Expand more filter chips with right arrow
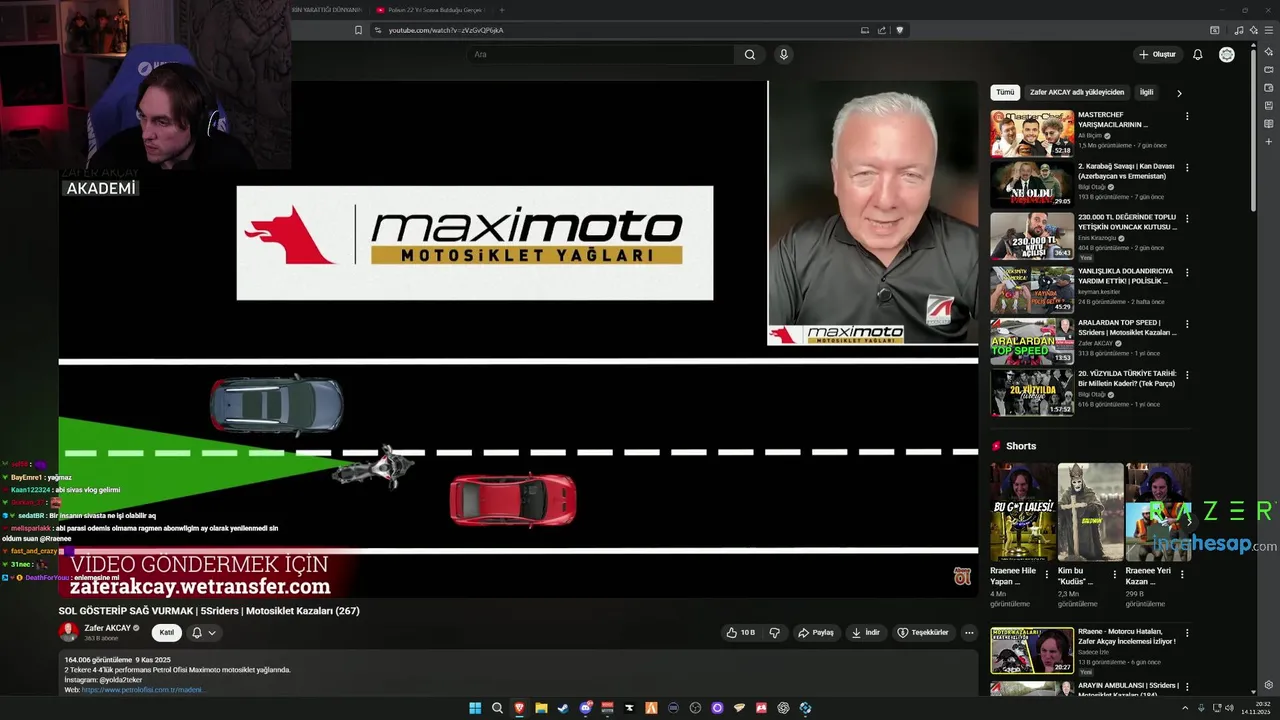Image resolution: width=1280 pixels, height=720 pixels. 1179,93
